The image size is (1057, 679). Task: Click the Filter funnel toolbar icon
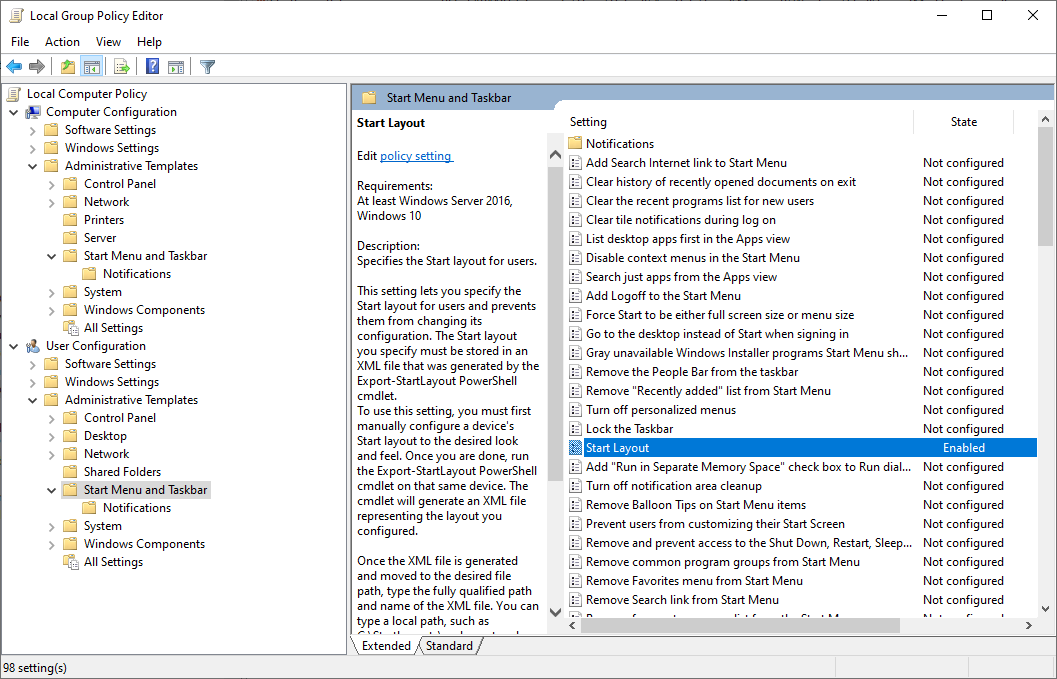[208, 67]
